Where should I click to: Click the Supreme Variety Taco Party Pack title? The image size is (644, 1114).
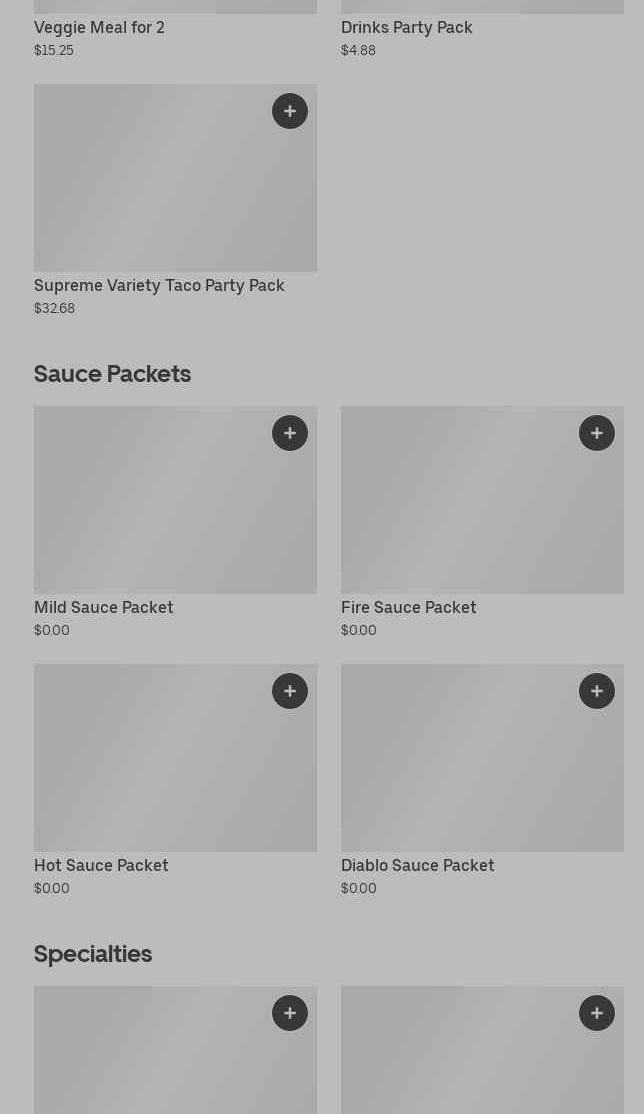pyautogui.click(x=159, y=286)
